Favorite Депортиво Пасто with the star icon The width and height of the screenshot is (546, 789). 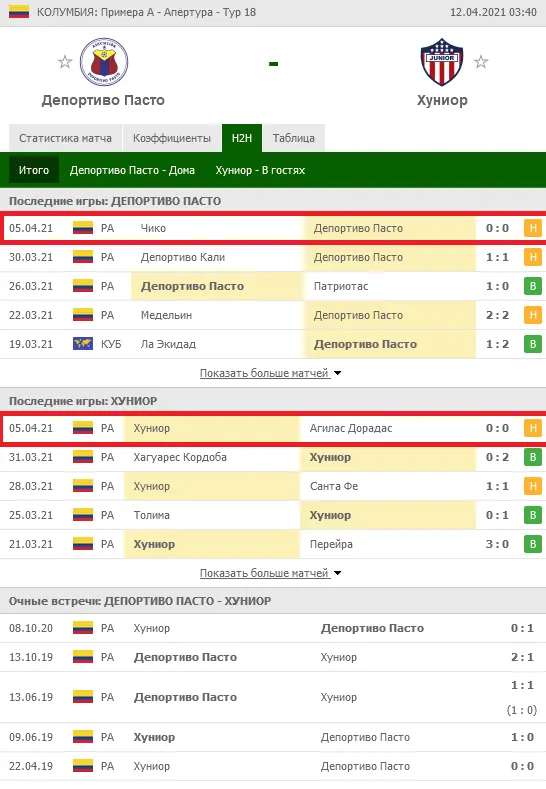tap(65, 62)
